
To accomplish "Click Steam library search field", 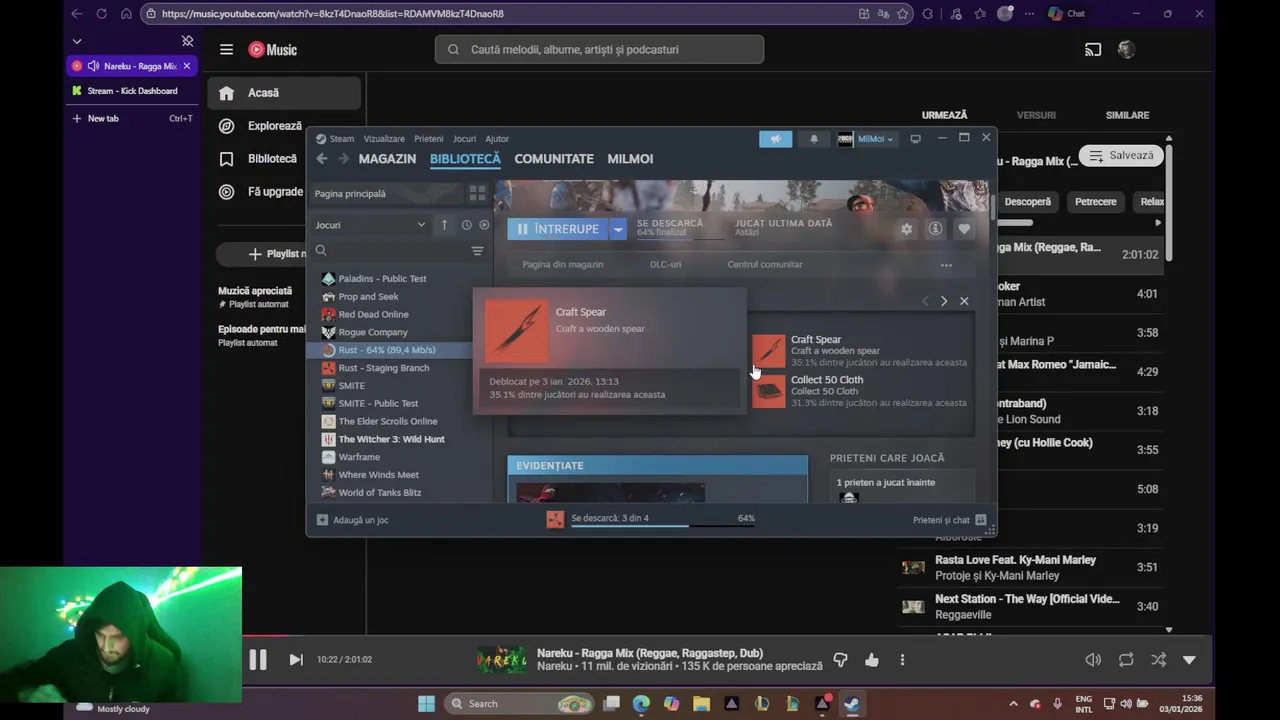I will tap(390, 251).
